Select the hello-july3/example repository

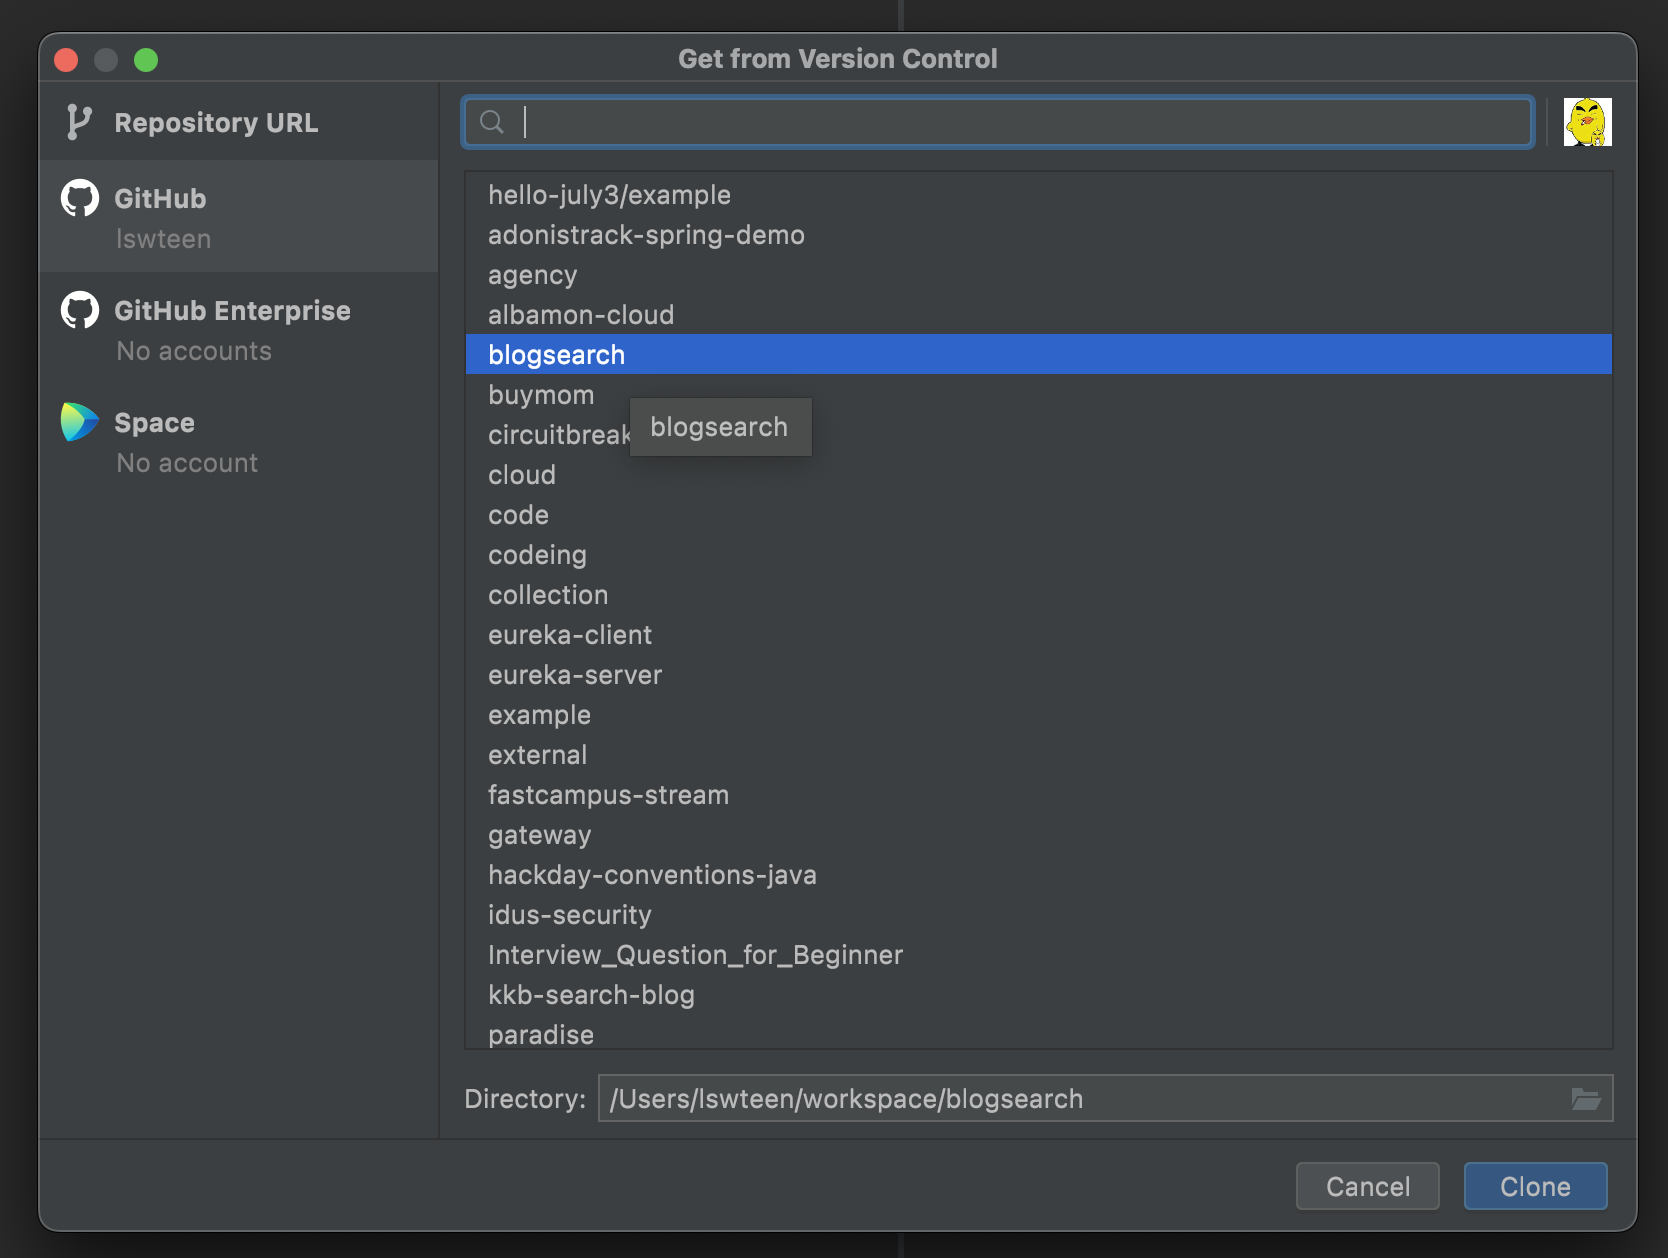pyautogui.click(x=1038, y=194)
